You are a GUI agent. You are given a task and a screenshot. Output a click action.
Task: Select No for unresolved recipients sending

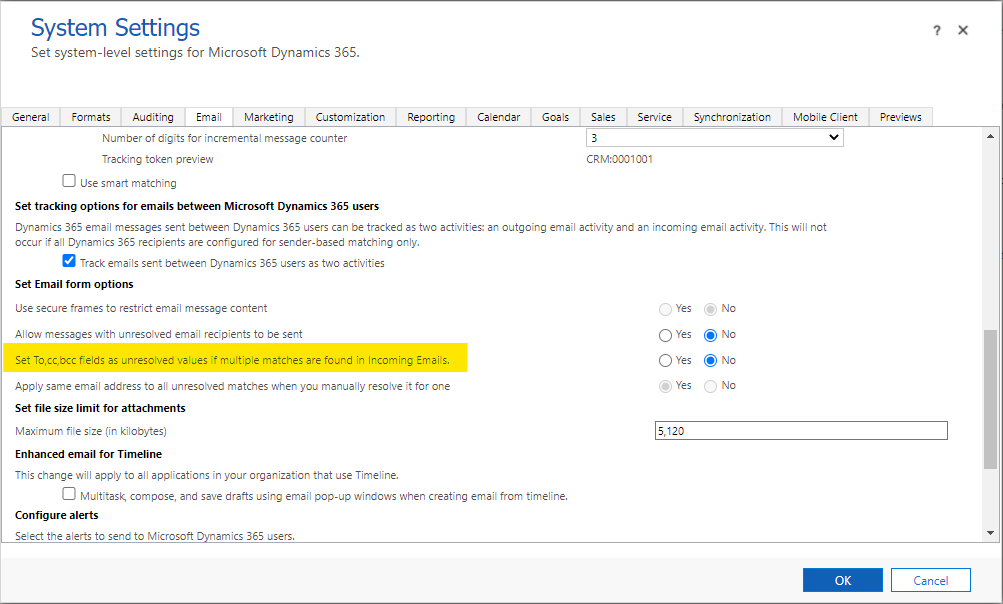(x=710, y=335)
